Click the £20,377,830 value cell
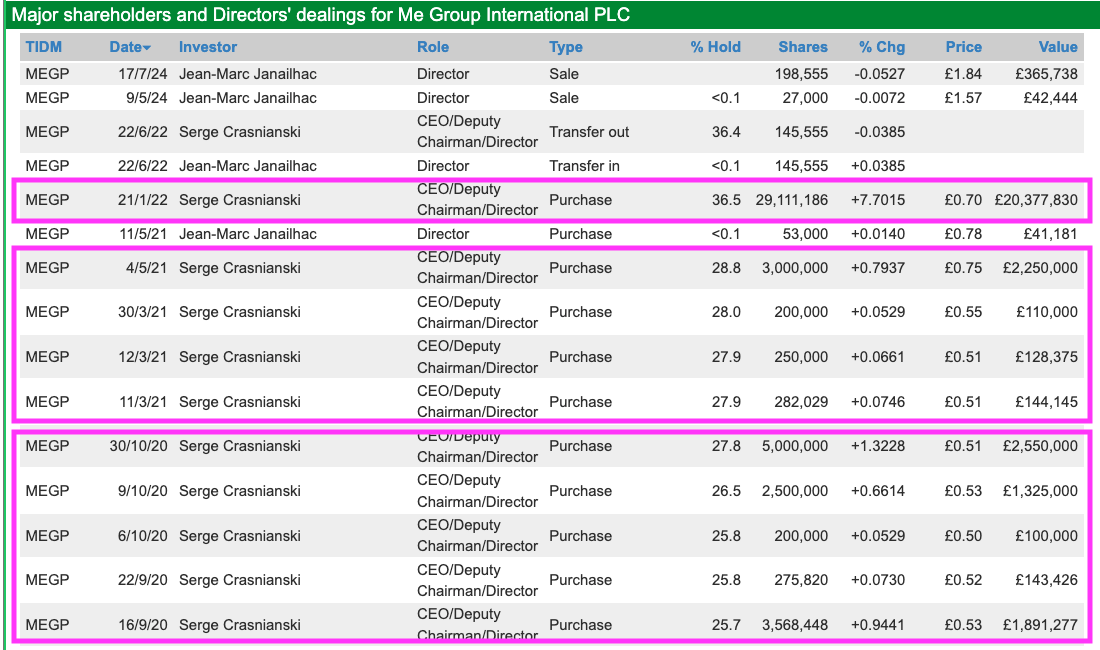The height and width of the screenshot is (650, 1100). coord(1035,200)
